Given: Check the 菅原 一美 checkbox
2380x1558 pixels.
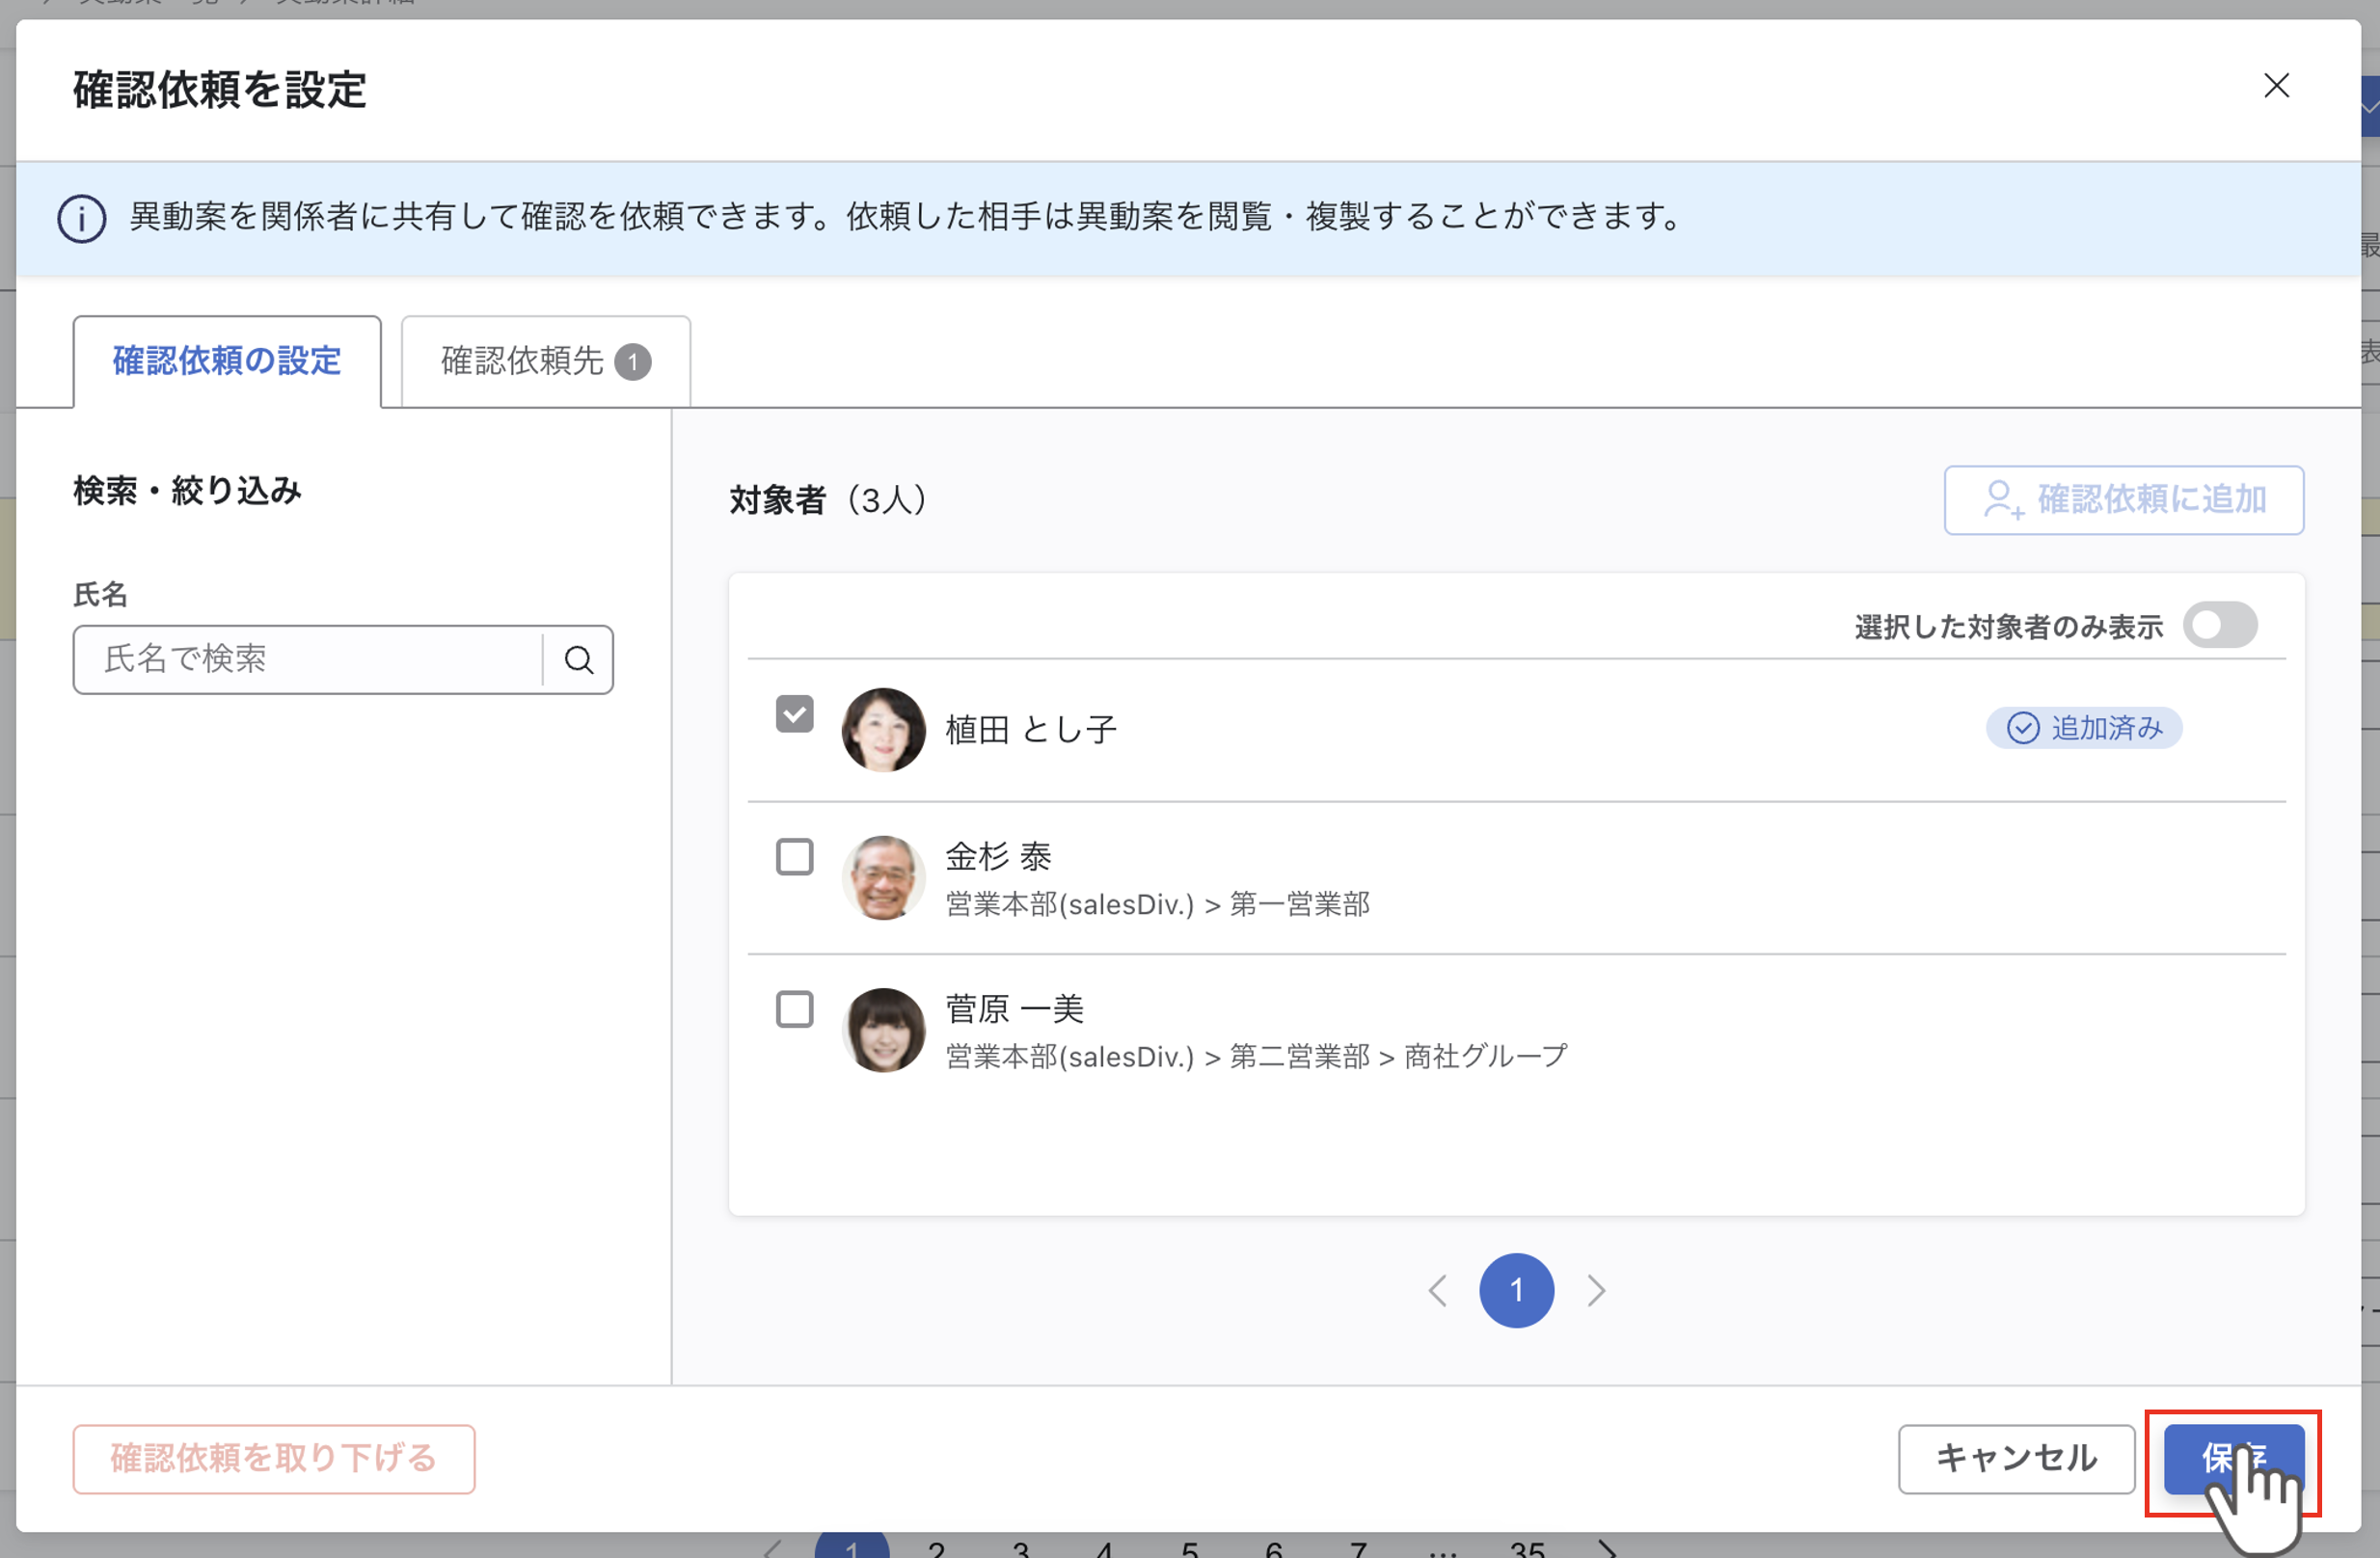Looking at the screenshot, I should click(794, 1010).
